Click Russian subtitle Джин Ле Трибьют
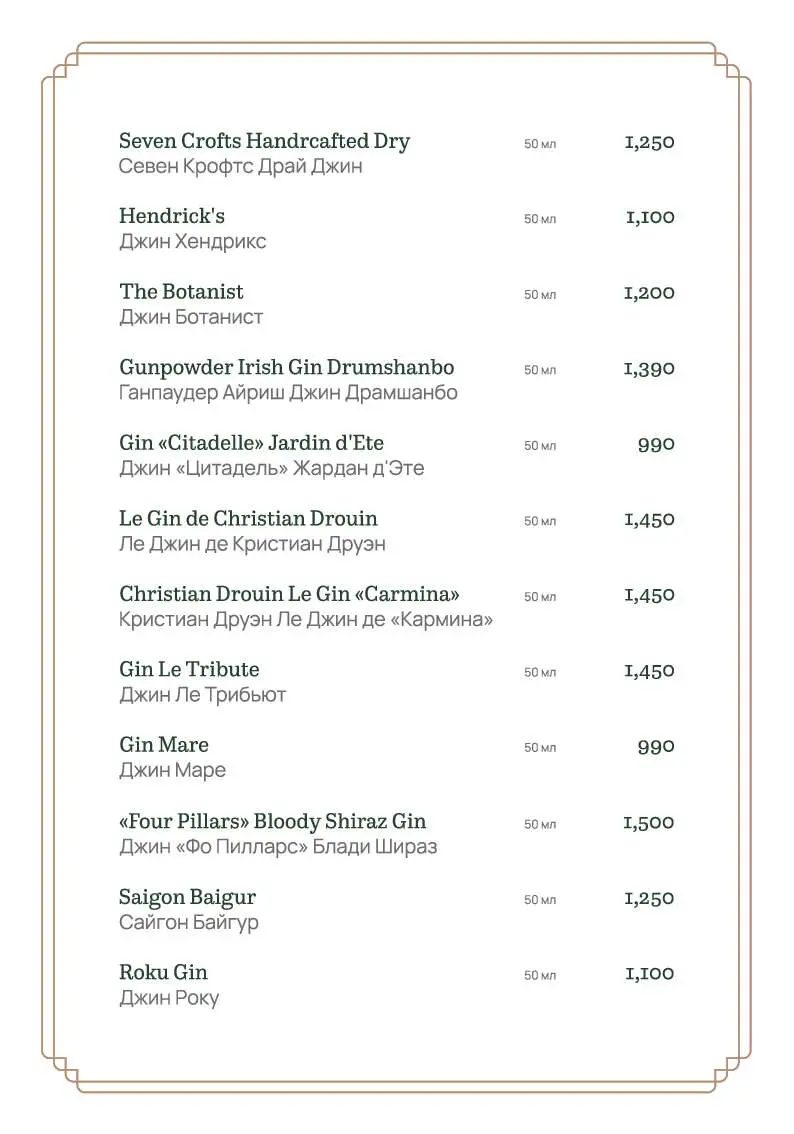794x1134 pixels. click(x=203, y=695)
